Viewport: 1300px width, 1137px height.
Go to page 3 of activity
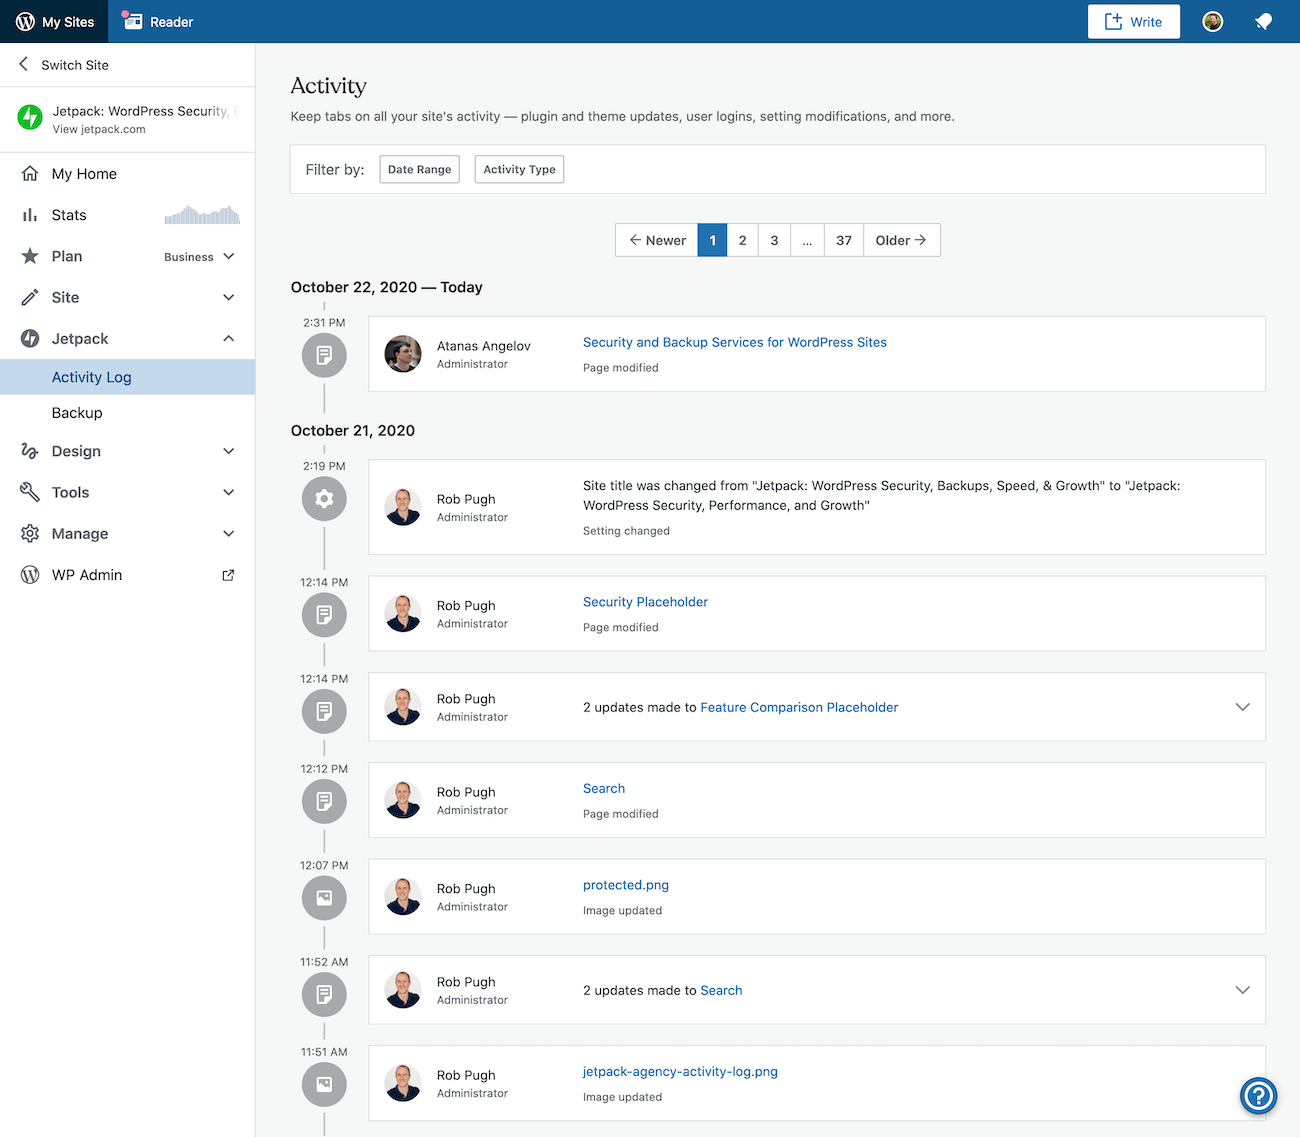coord(774,240)
